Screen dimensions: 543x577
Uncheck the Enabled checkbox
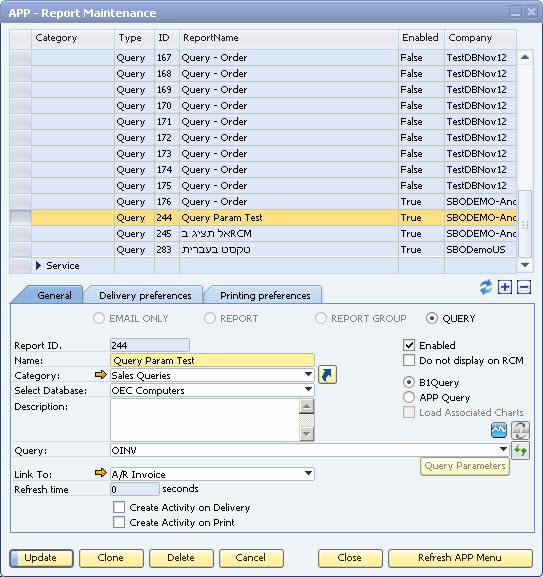(x=409, y=345)
